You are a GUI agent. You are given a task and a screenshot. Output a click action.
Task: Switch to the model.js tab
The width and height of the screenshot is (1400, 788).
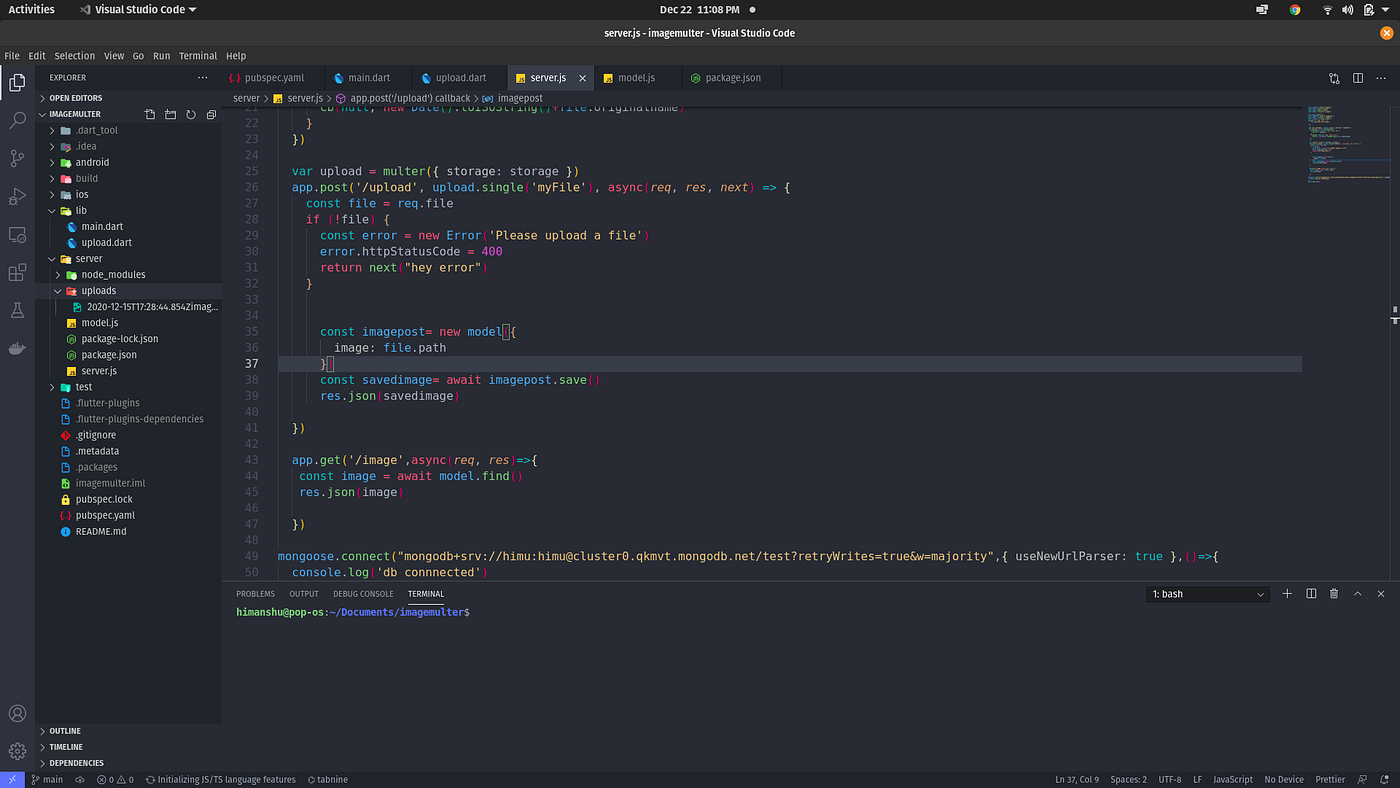[x=636, y=78]
